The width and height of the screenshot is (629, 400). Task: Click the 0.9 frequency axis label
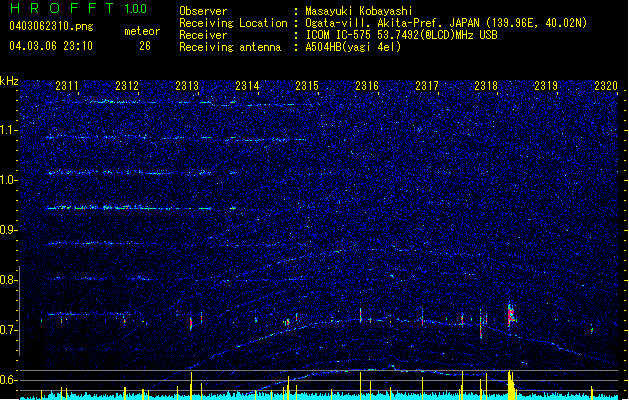pos(9,230)
